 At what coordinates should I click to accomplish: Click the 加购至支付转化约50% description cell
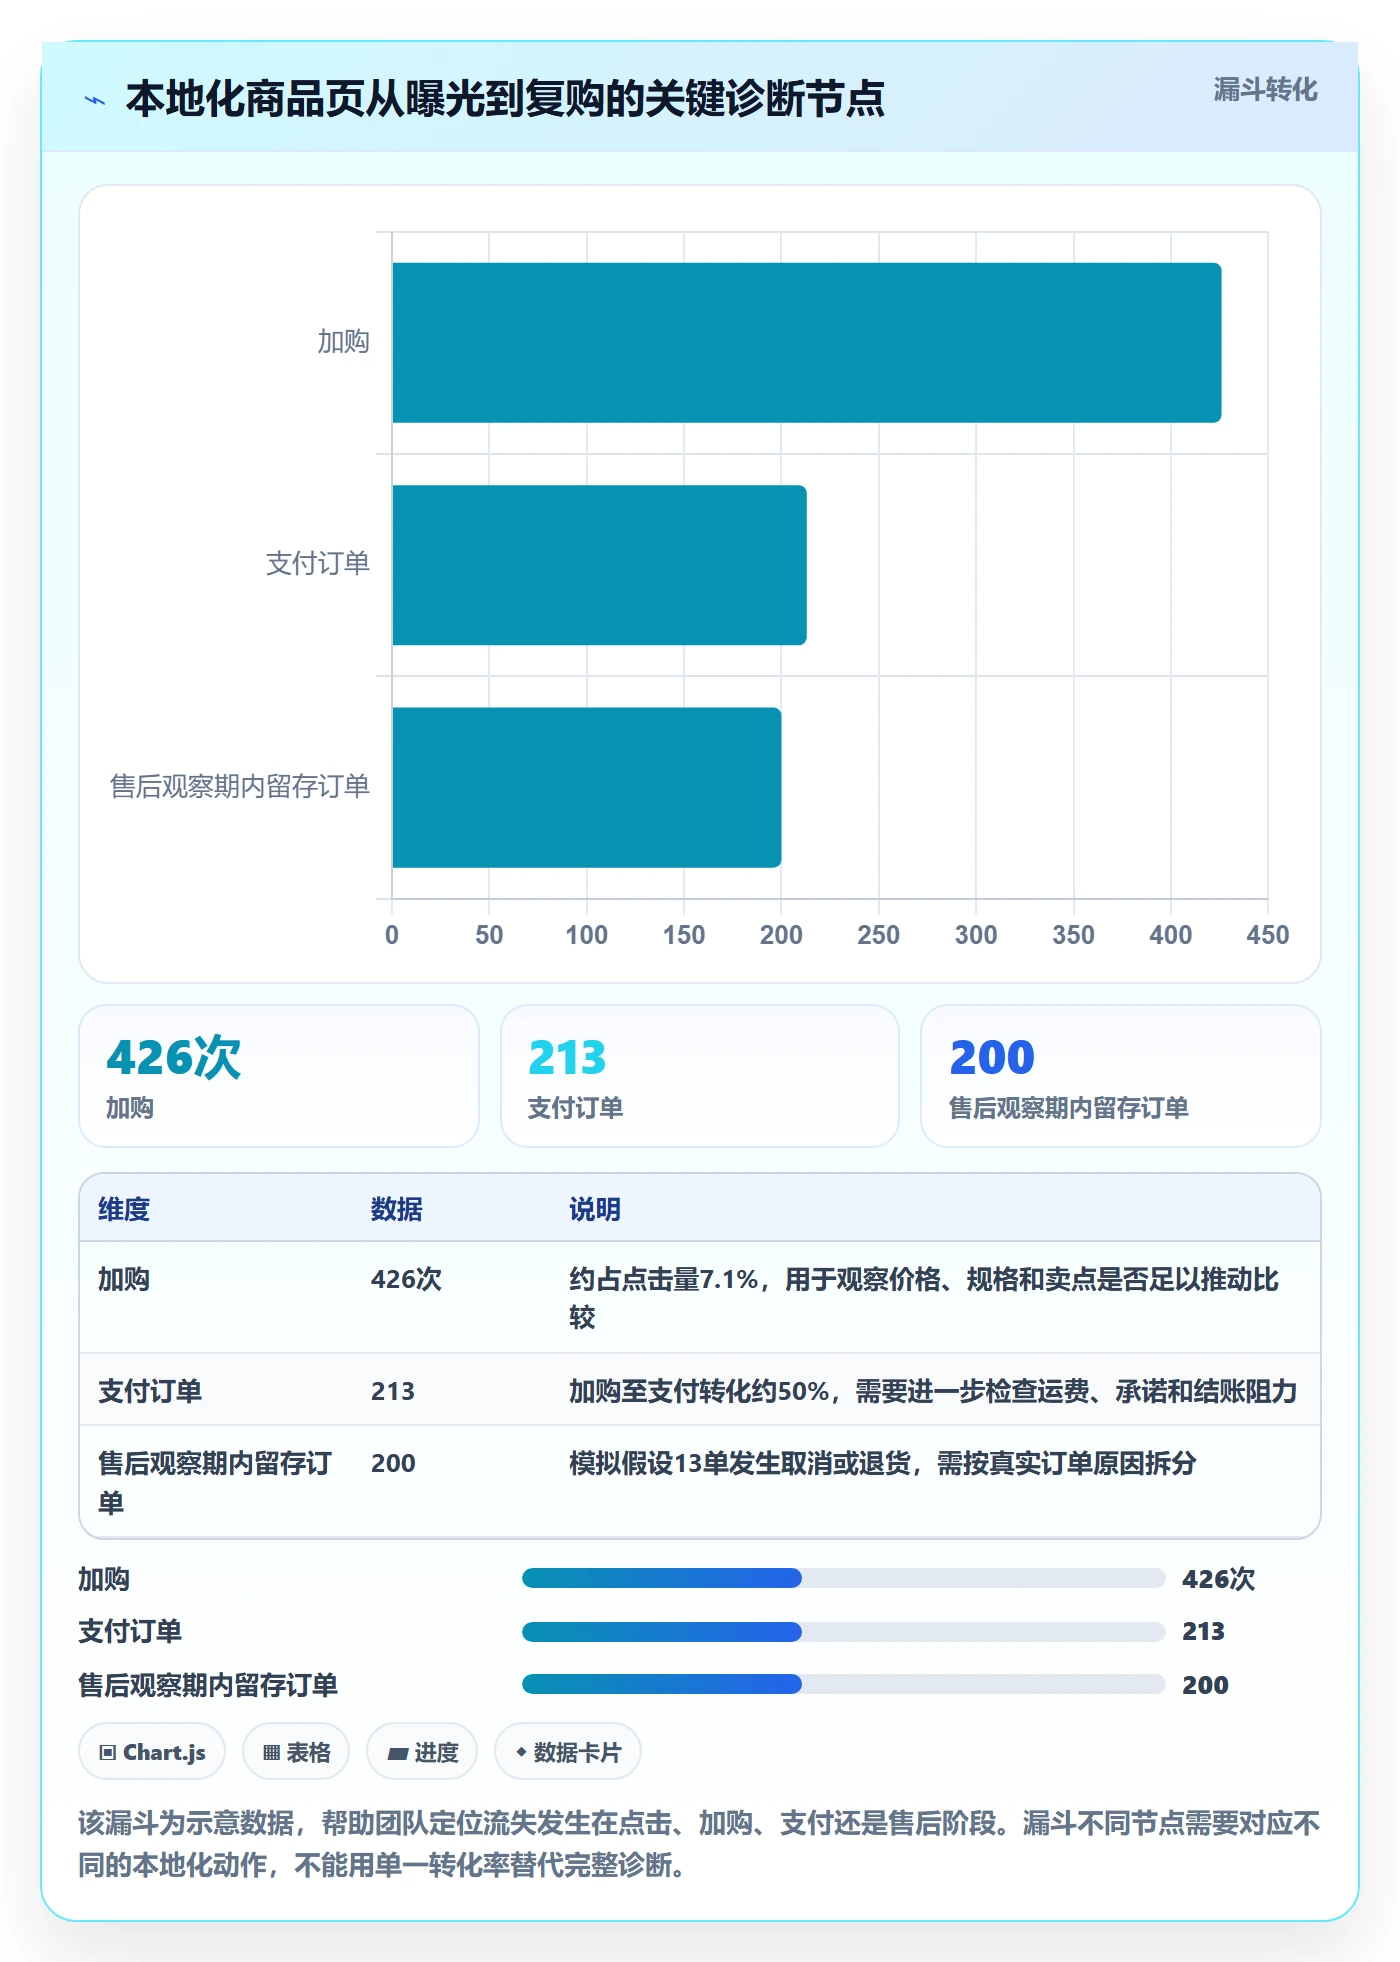pos(933,1391)
